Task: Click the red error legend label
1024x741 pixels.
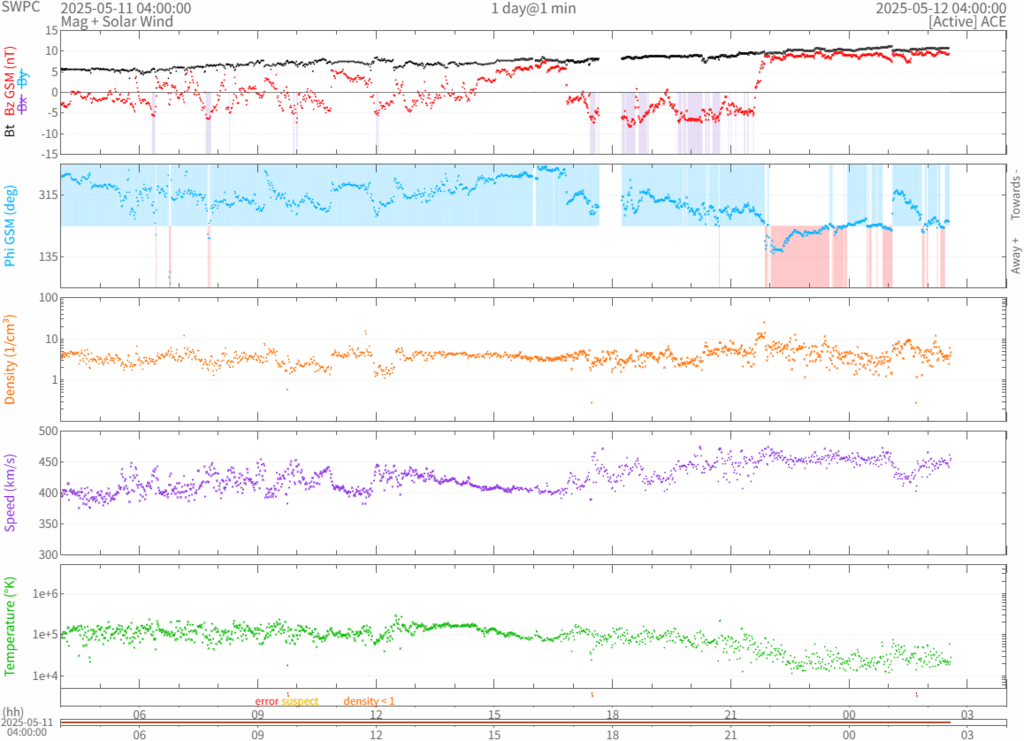Action: point(266,701)
